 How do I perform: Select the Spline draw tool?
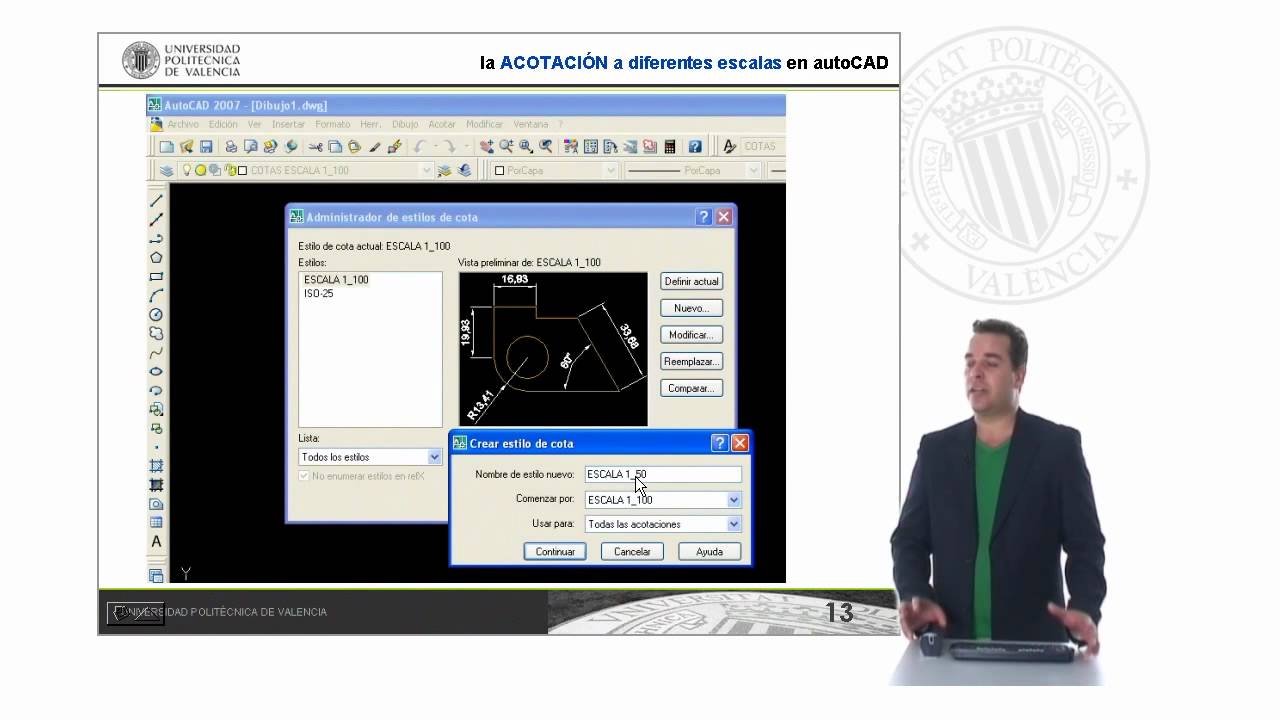(x=156, y=352)
